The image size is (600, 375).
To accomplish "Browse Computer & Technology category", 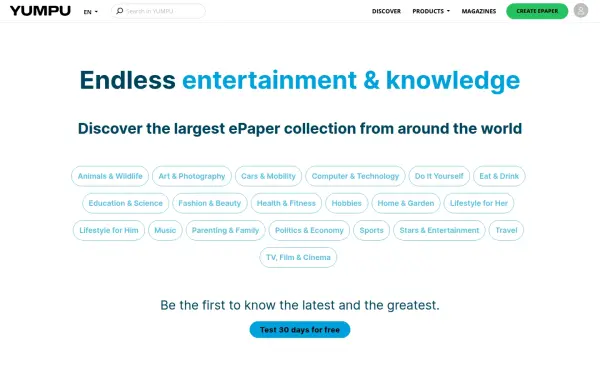I will pyautogui.click(x=355, y=176).
